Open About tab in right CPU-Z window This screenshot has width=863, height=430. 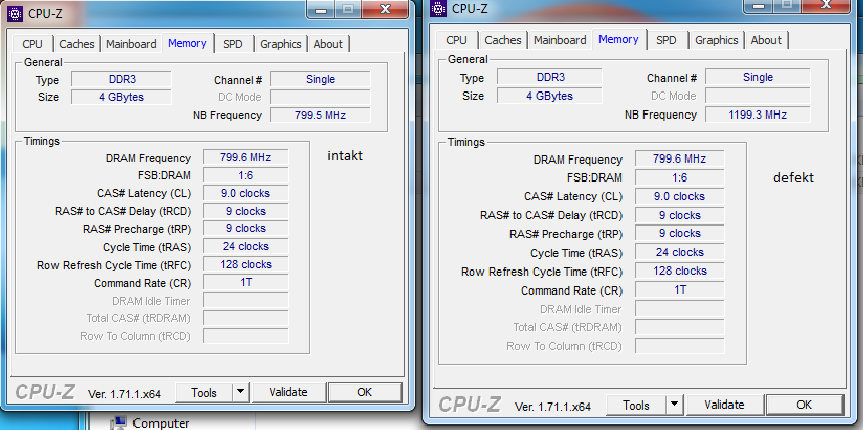click(766, 40)
